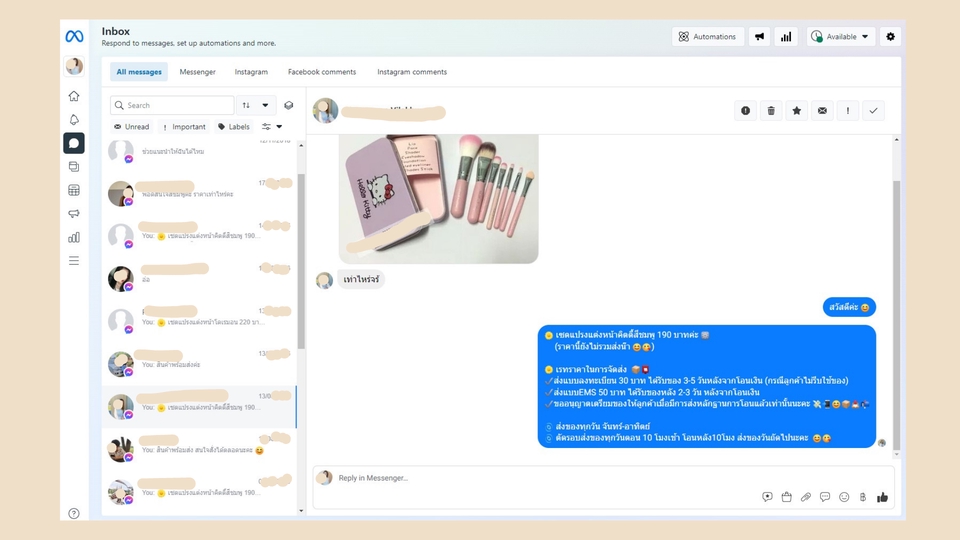Filter by Labels
The height and width of the screenshot is (540, 960).
pyautogui.click(x=234, y=127)
